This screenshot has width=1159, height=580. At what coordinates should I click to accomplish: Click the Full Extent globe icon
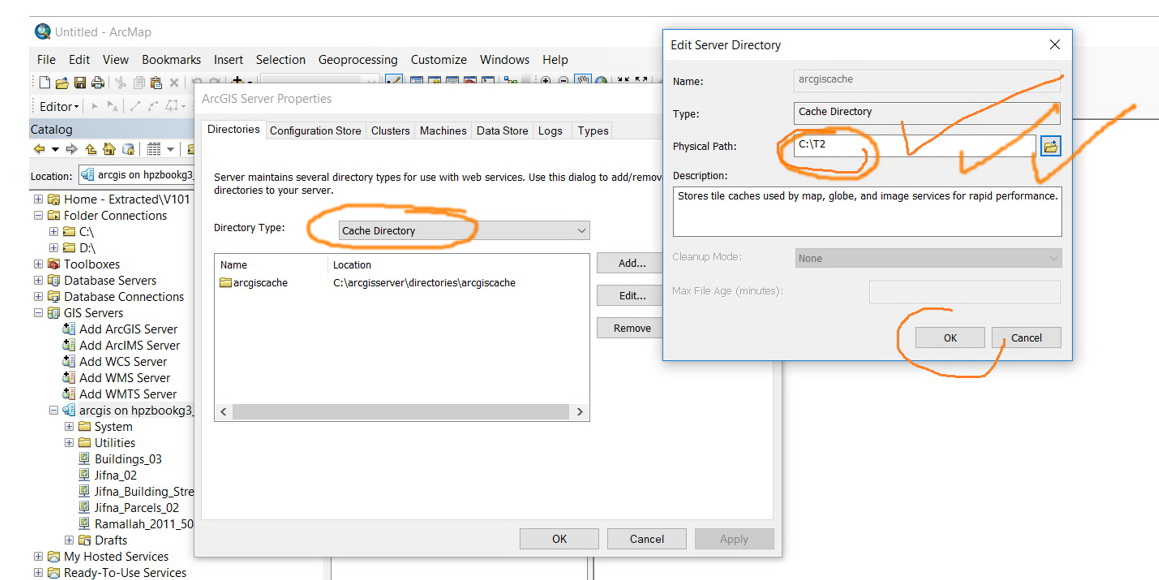[601, 81]
